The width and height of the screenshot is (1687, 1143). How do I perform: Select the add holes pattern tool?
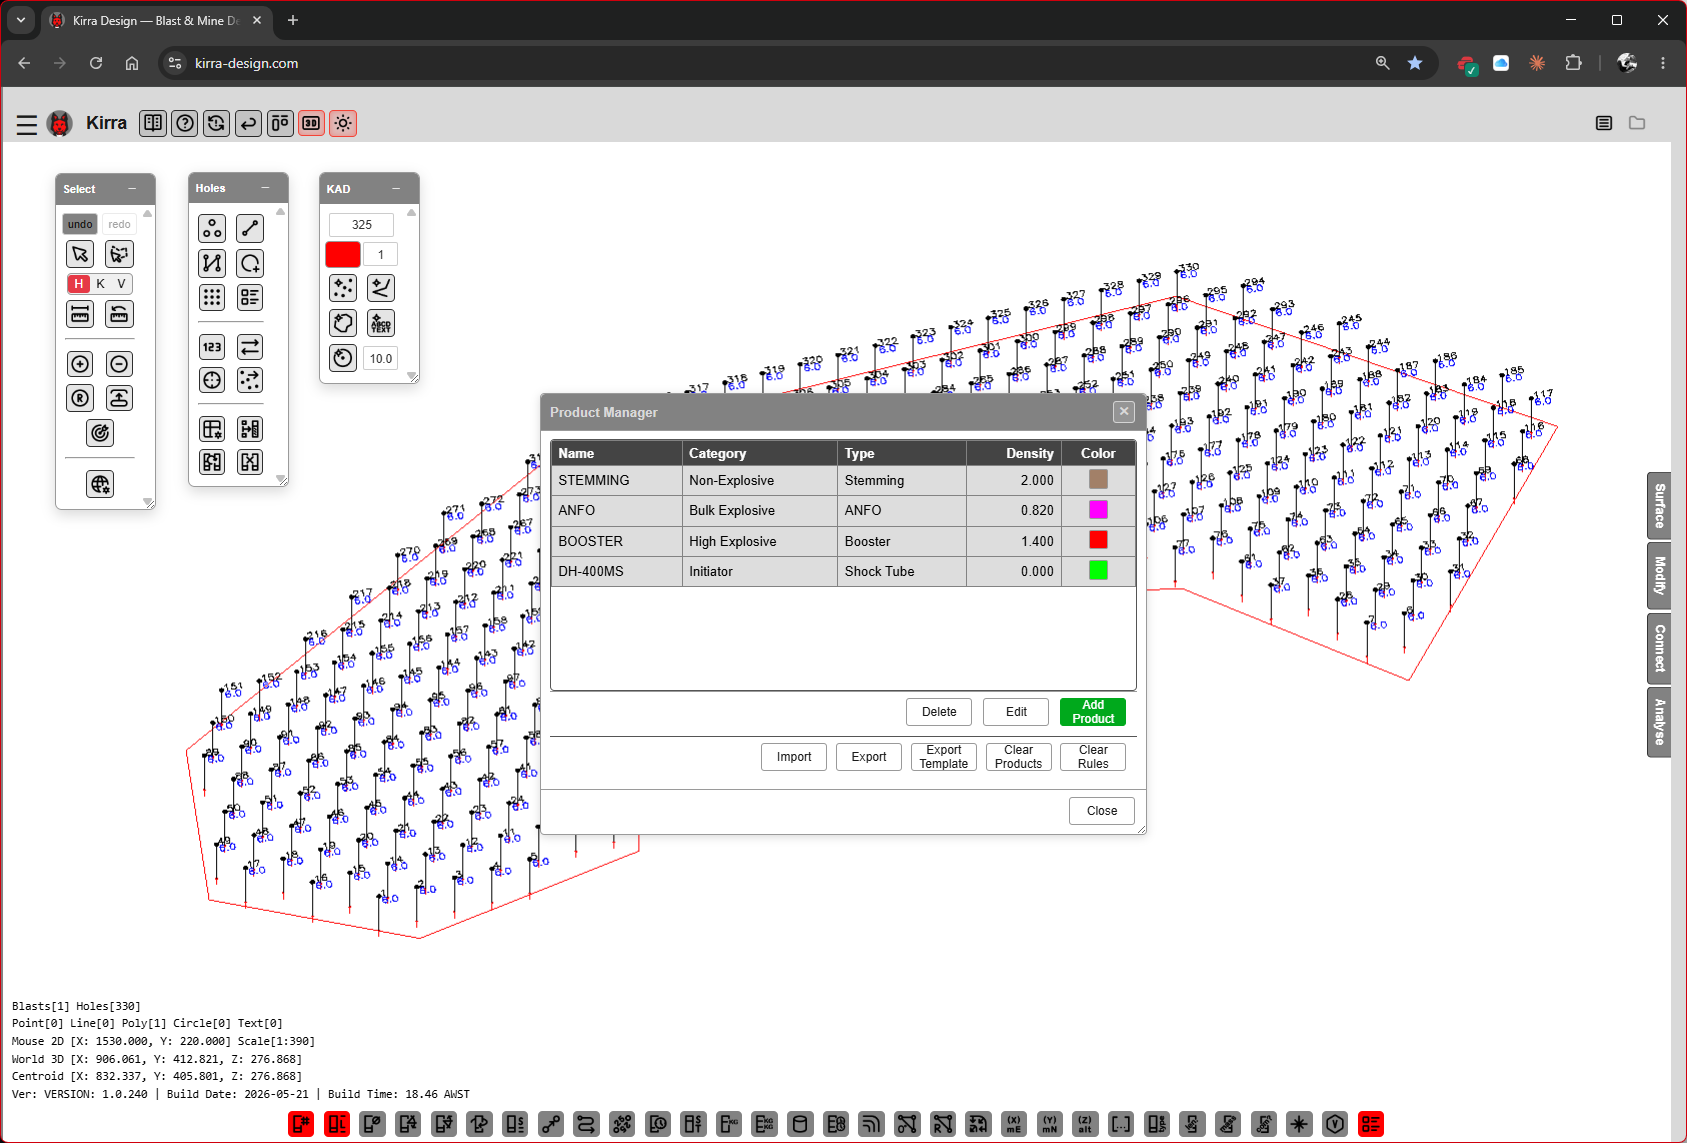(212, 229)
